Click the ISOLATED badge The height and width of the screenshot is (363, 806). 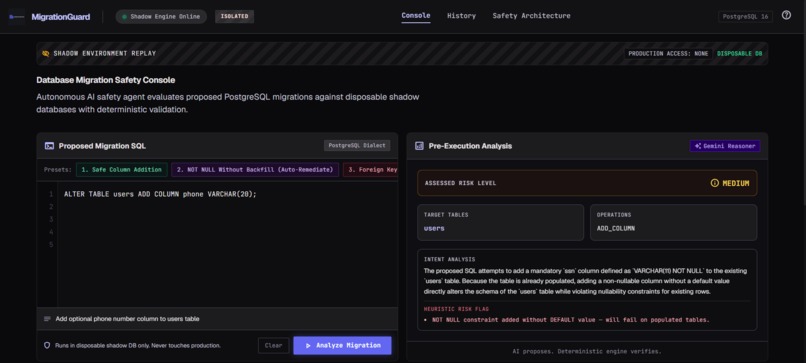[234, 16]
